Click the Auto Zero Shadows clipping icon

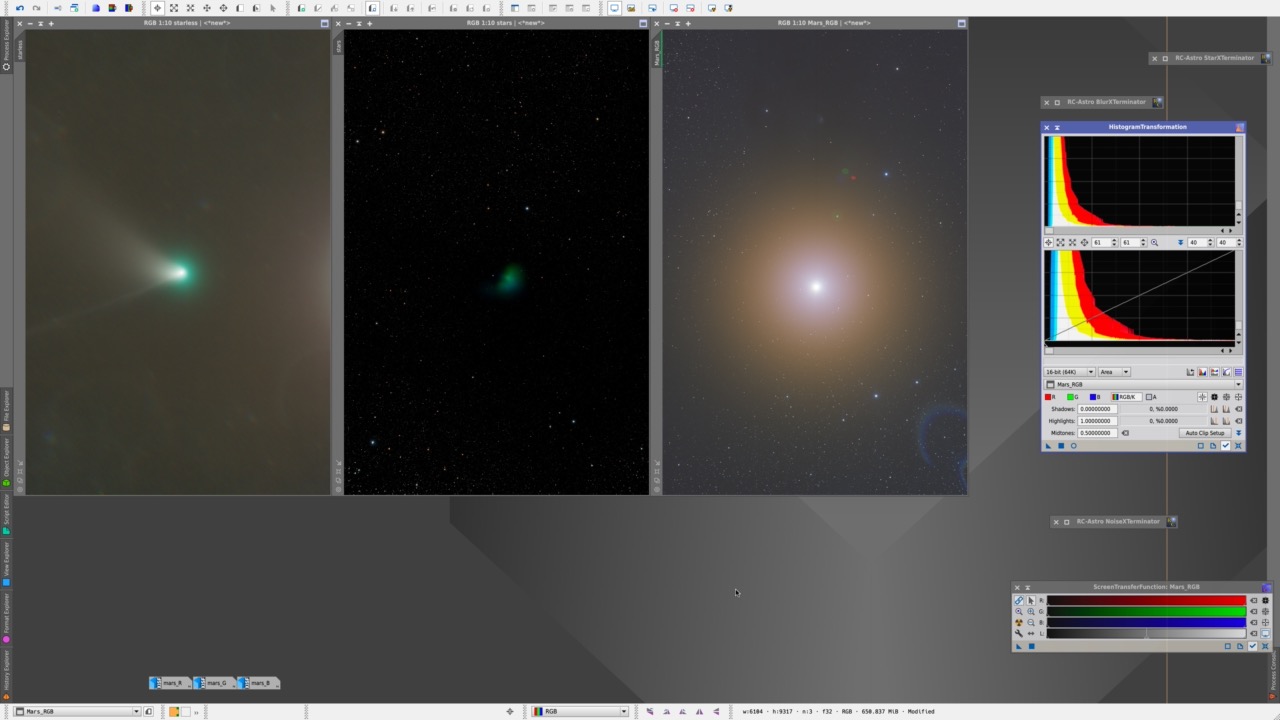coord(1215,409)
